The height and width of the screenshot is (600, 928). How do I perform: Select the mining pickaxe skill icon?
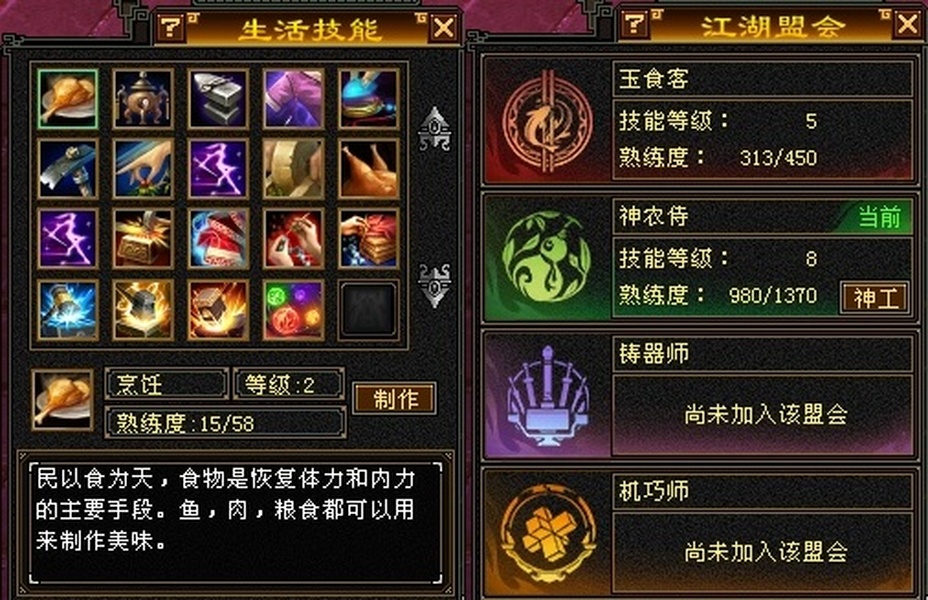pos(67,169)
